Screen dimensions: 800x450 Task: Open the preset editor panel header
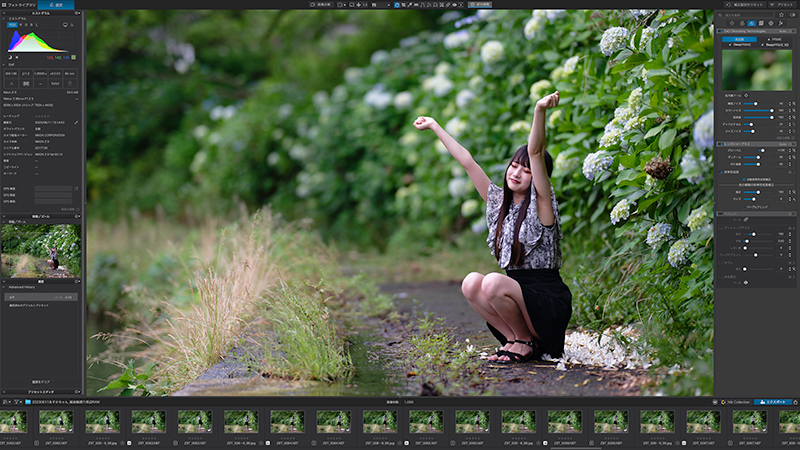point(41,392)
